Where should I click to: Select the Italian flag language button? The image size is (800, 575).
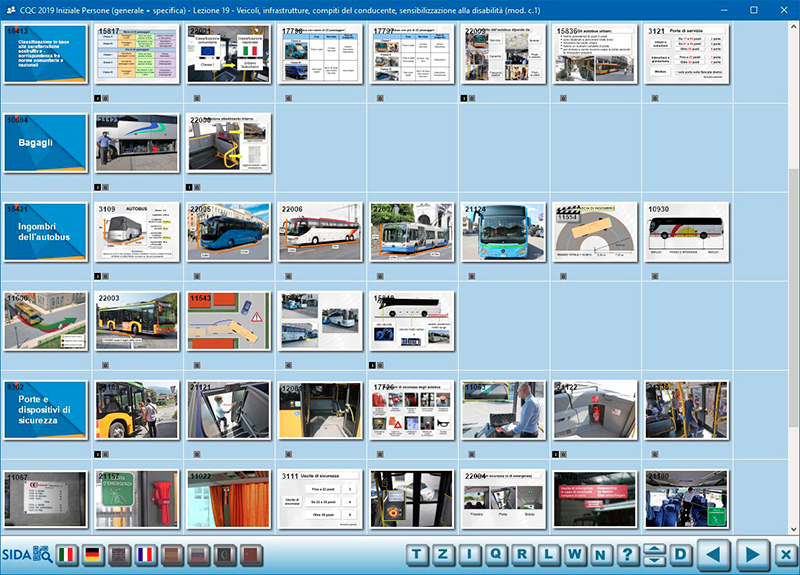pos(68,555)
